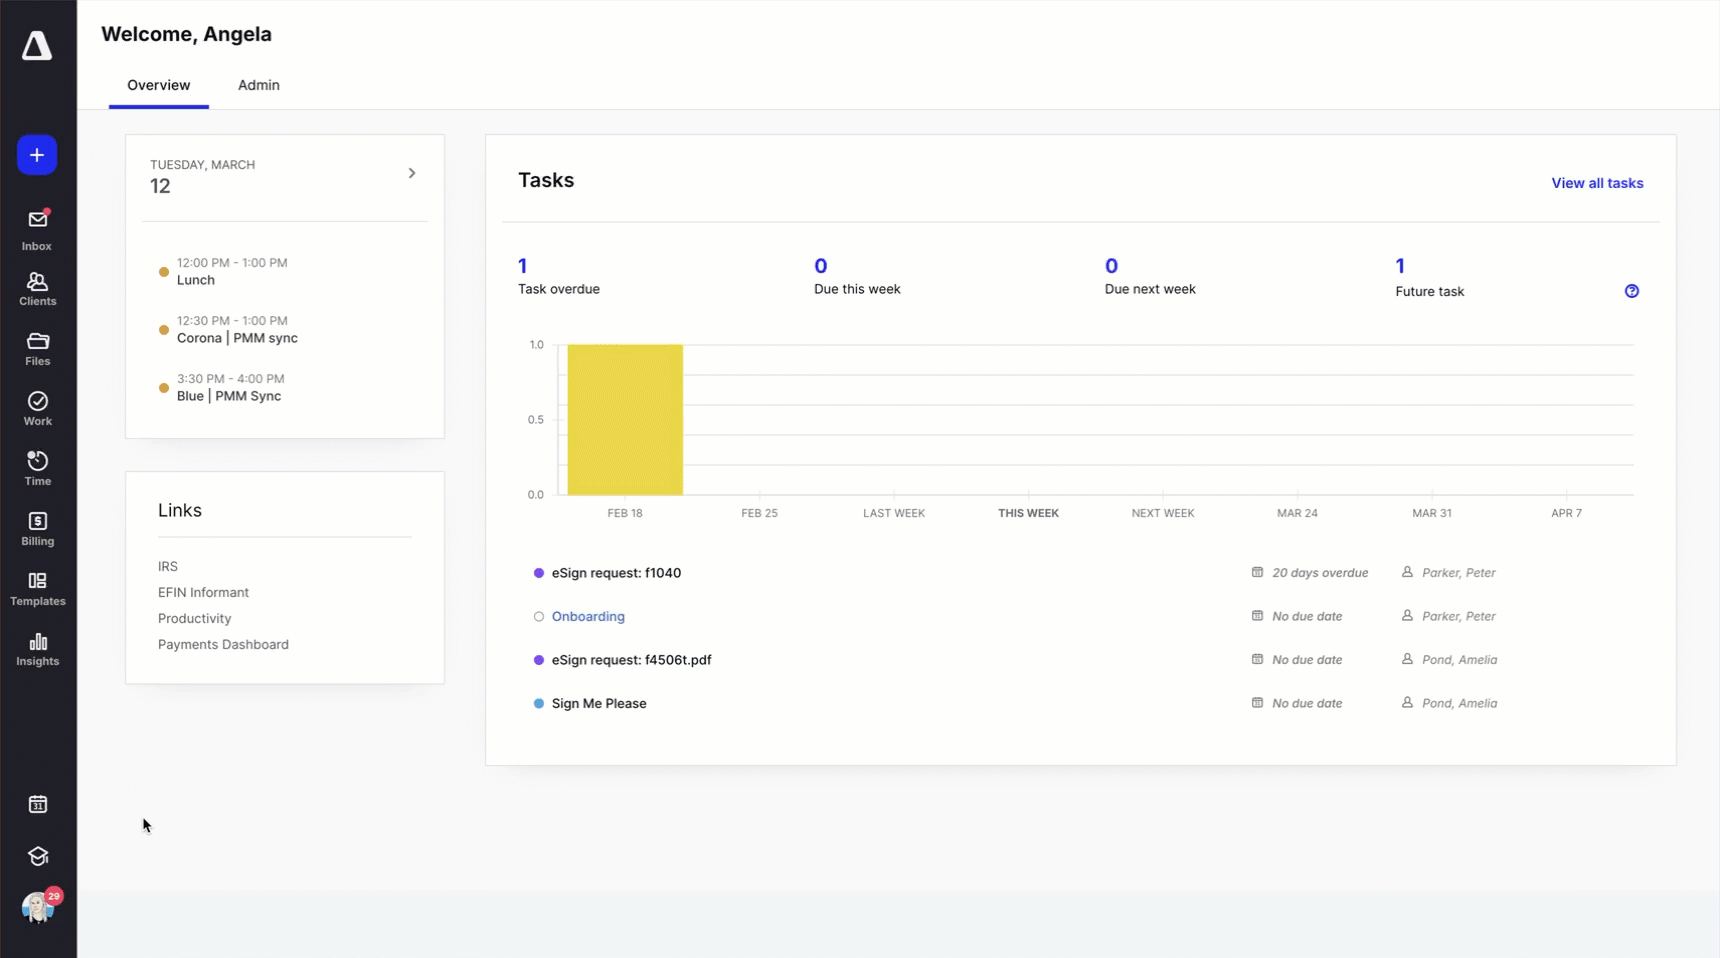1720x958 pixels.
Task: Click the blue plus create button
Action: tap(37, 155)
